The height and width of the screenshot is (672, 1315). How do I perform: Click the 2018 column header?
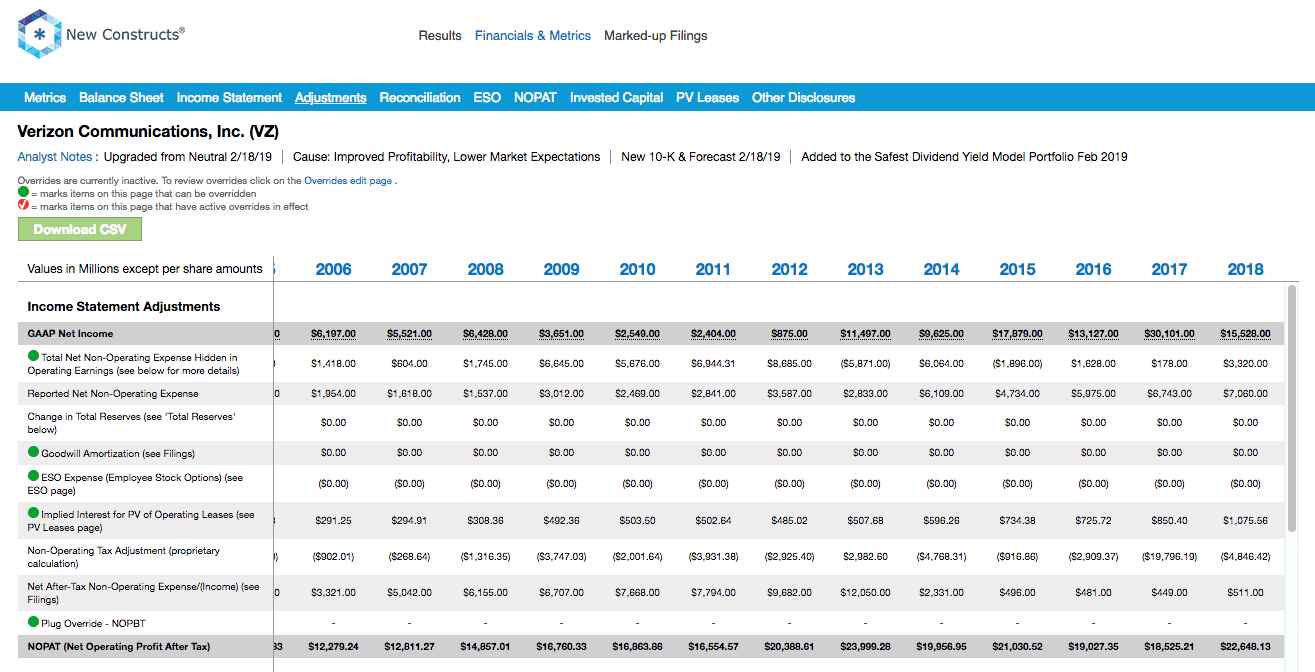pos(1245,269)
